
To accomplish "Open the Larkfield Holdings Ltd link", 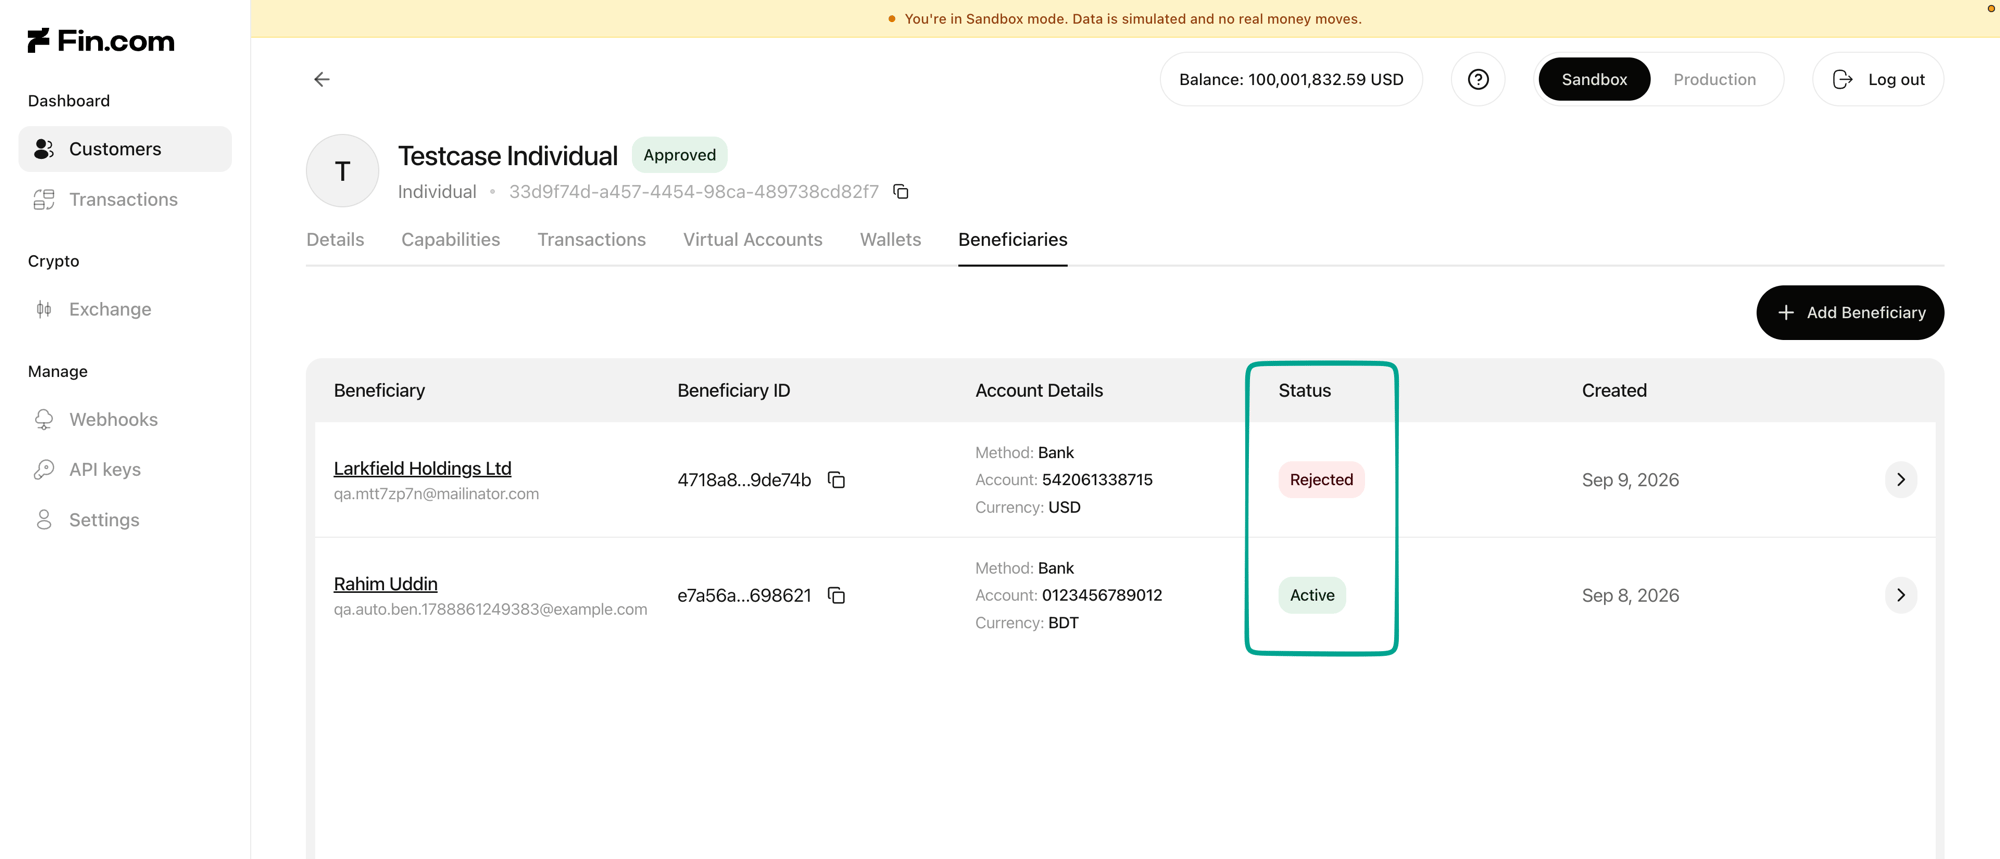I will point(422,468).
